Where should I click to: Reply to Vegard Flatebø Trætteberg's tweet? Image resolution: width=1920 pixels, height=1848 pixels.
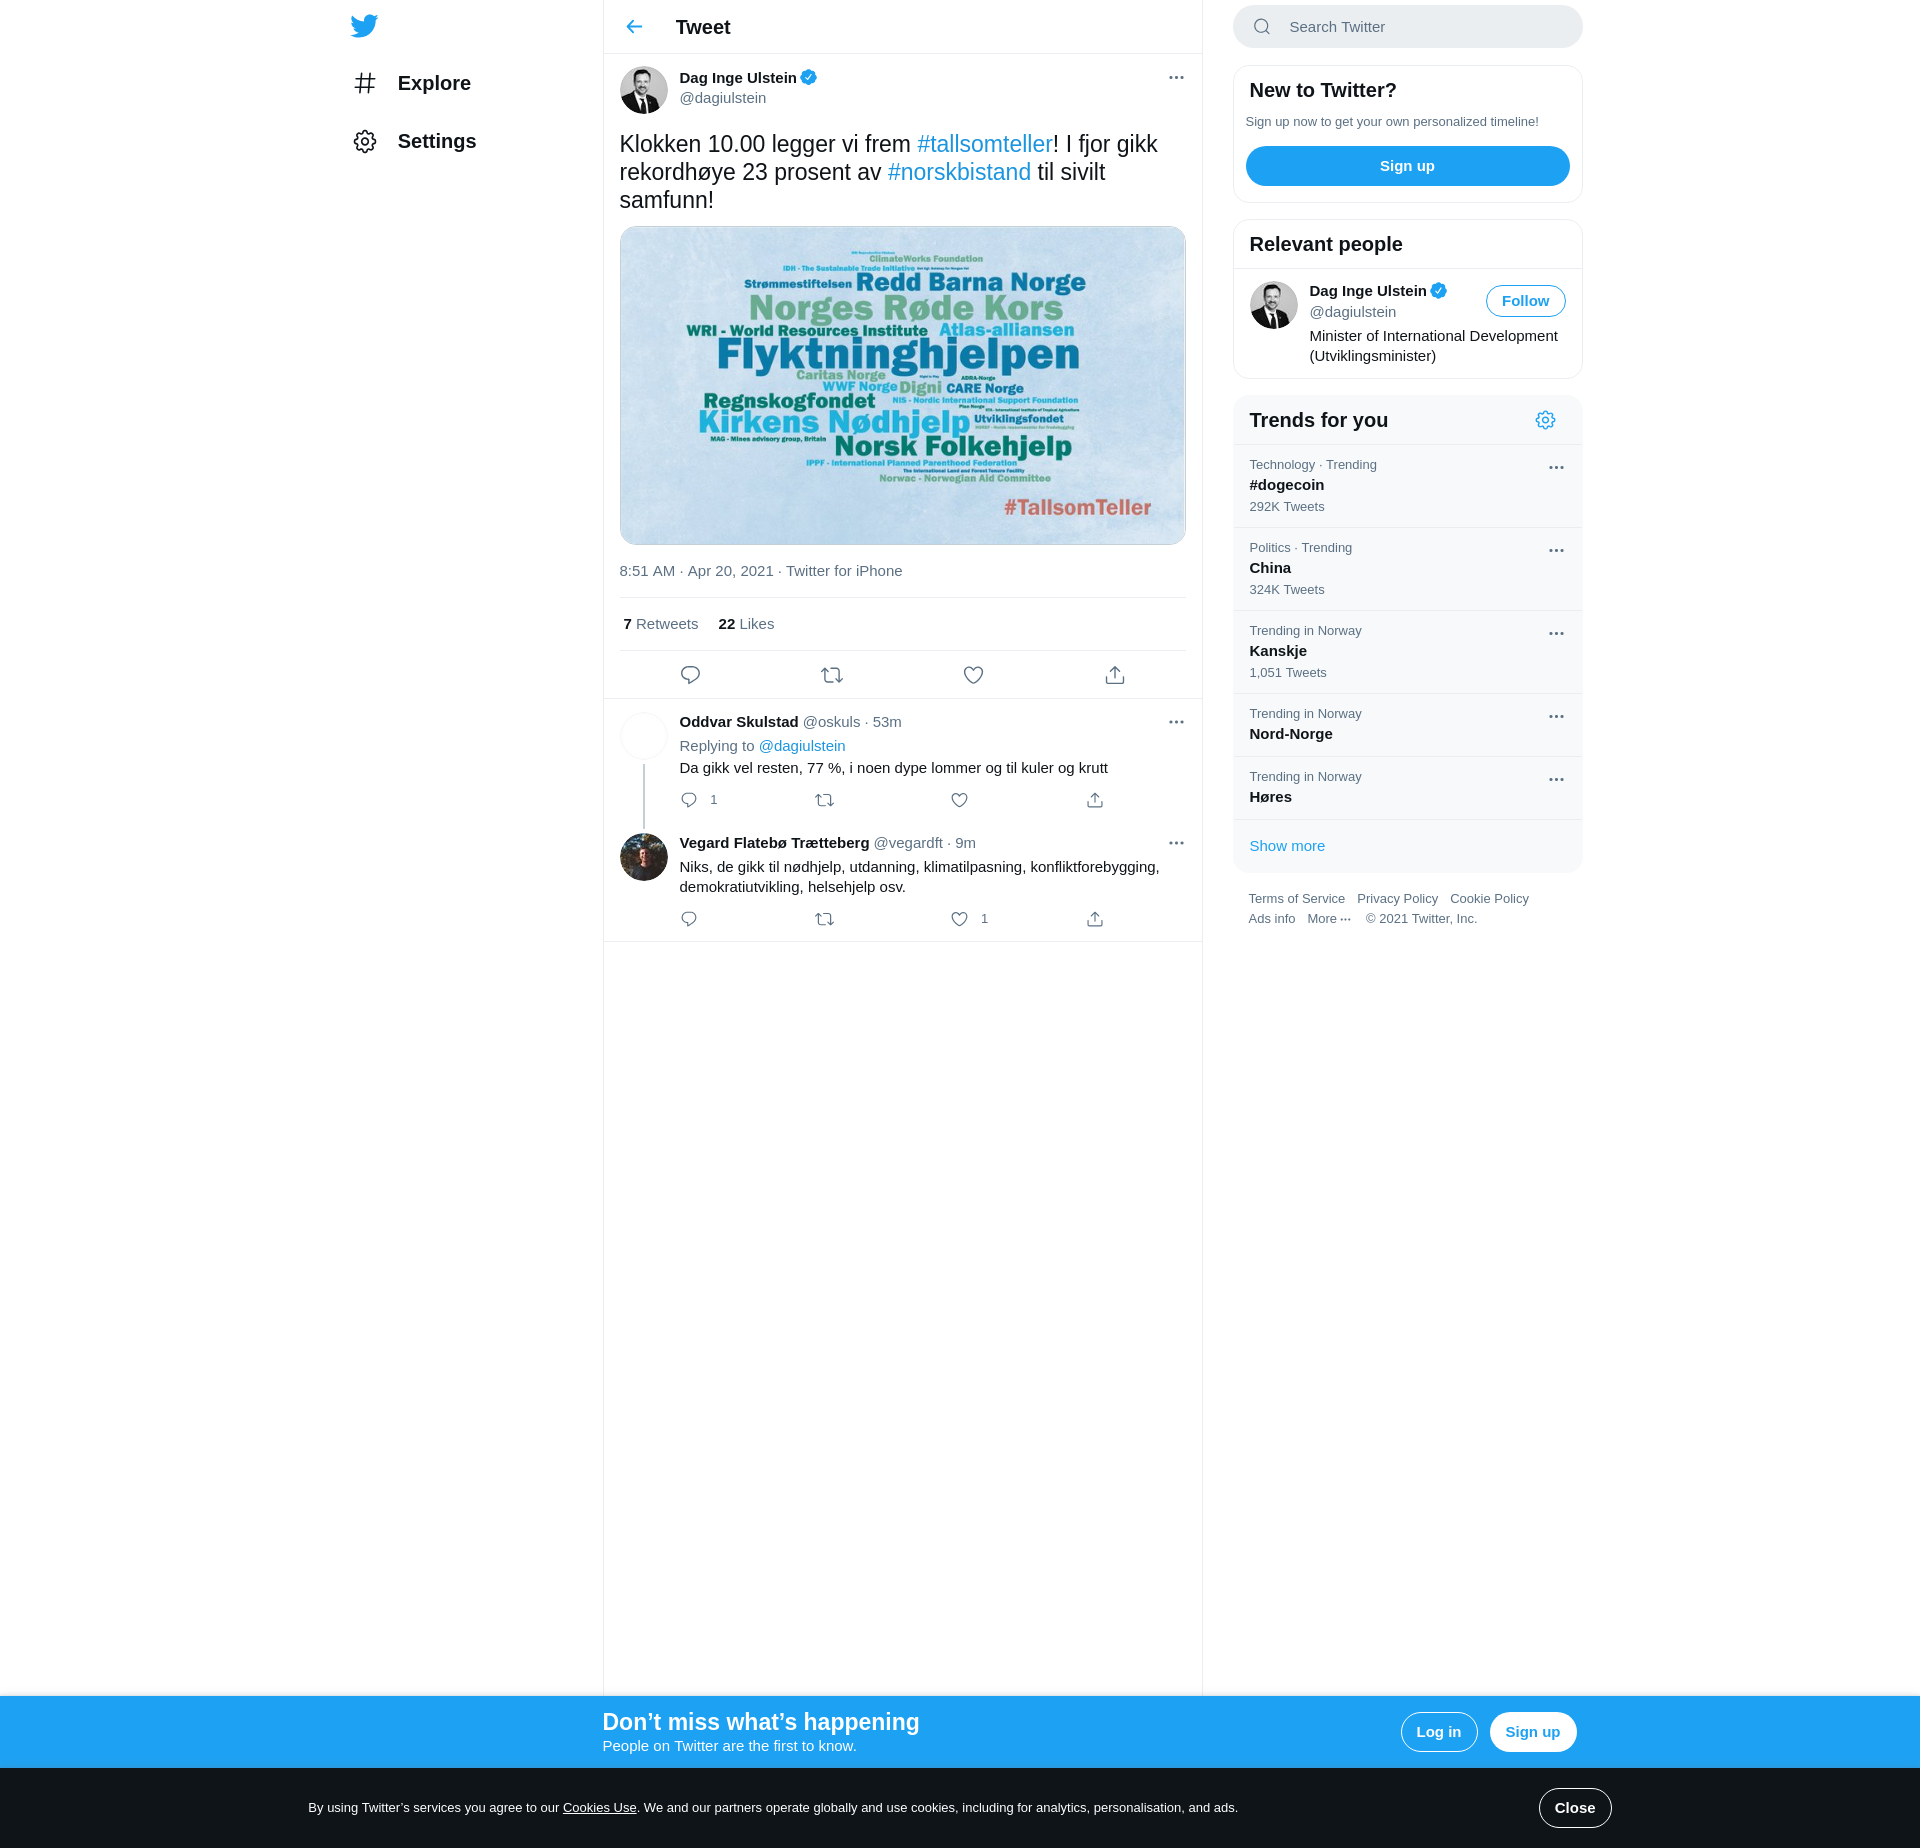coord(689,919)
